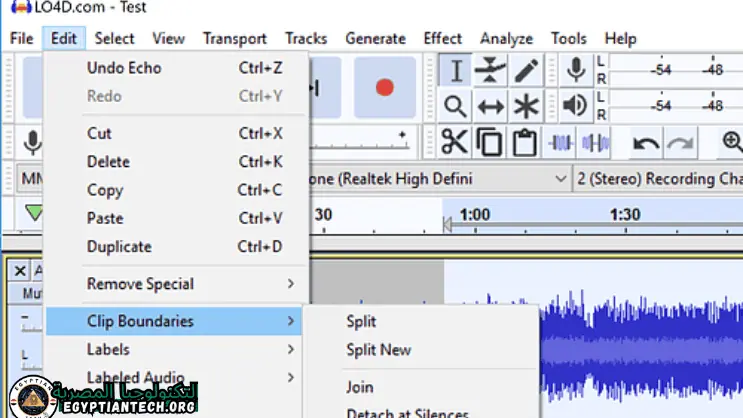Choose Split New in submenu

coord(421,350)
